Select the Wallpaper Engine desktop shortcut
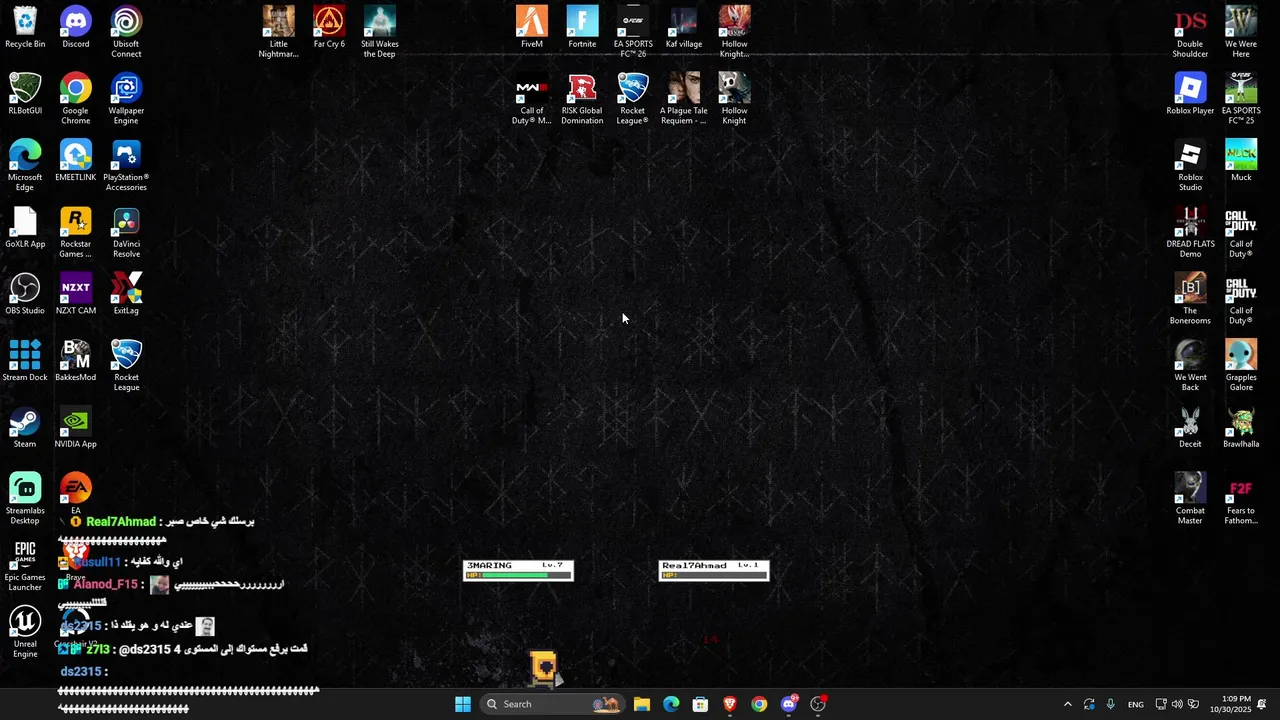1280x720 pixels. (126, 99)
